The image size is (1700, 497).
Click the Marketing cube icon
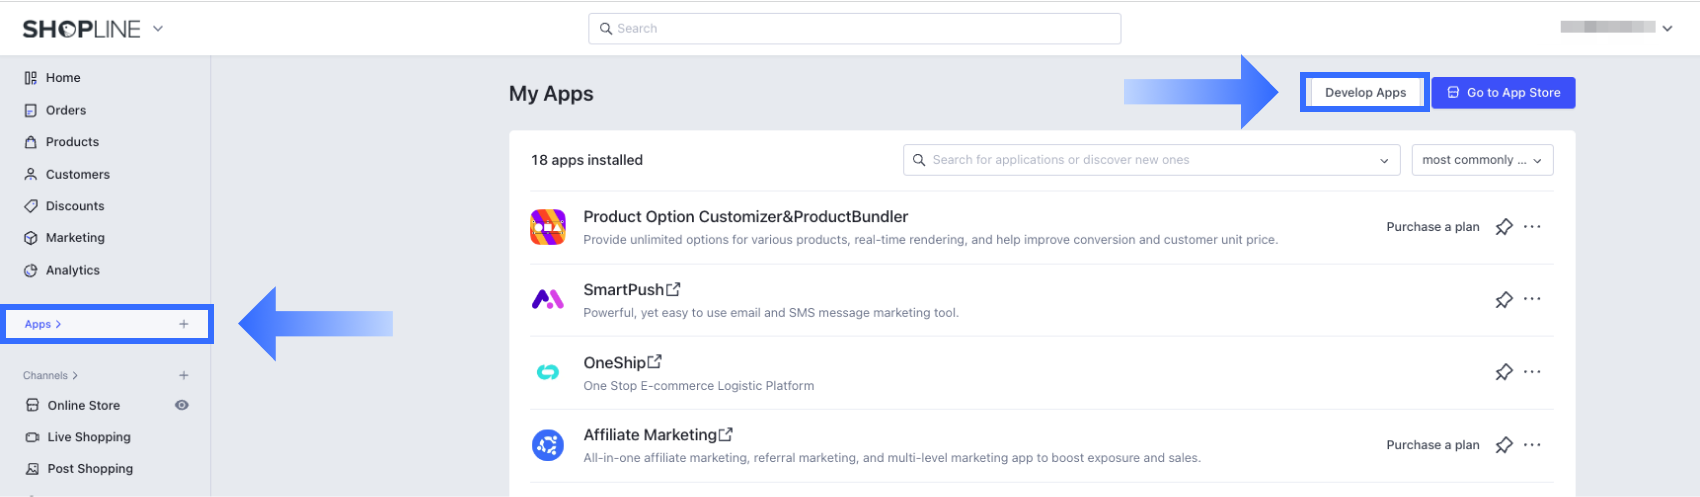tap(31, 238)
